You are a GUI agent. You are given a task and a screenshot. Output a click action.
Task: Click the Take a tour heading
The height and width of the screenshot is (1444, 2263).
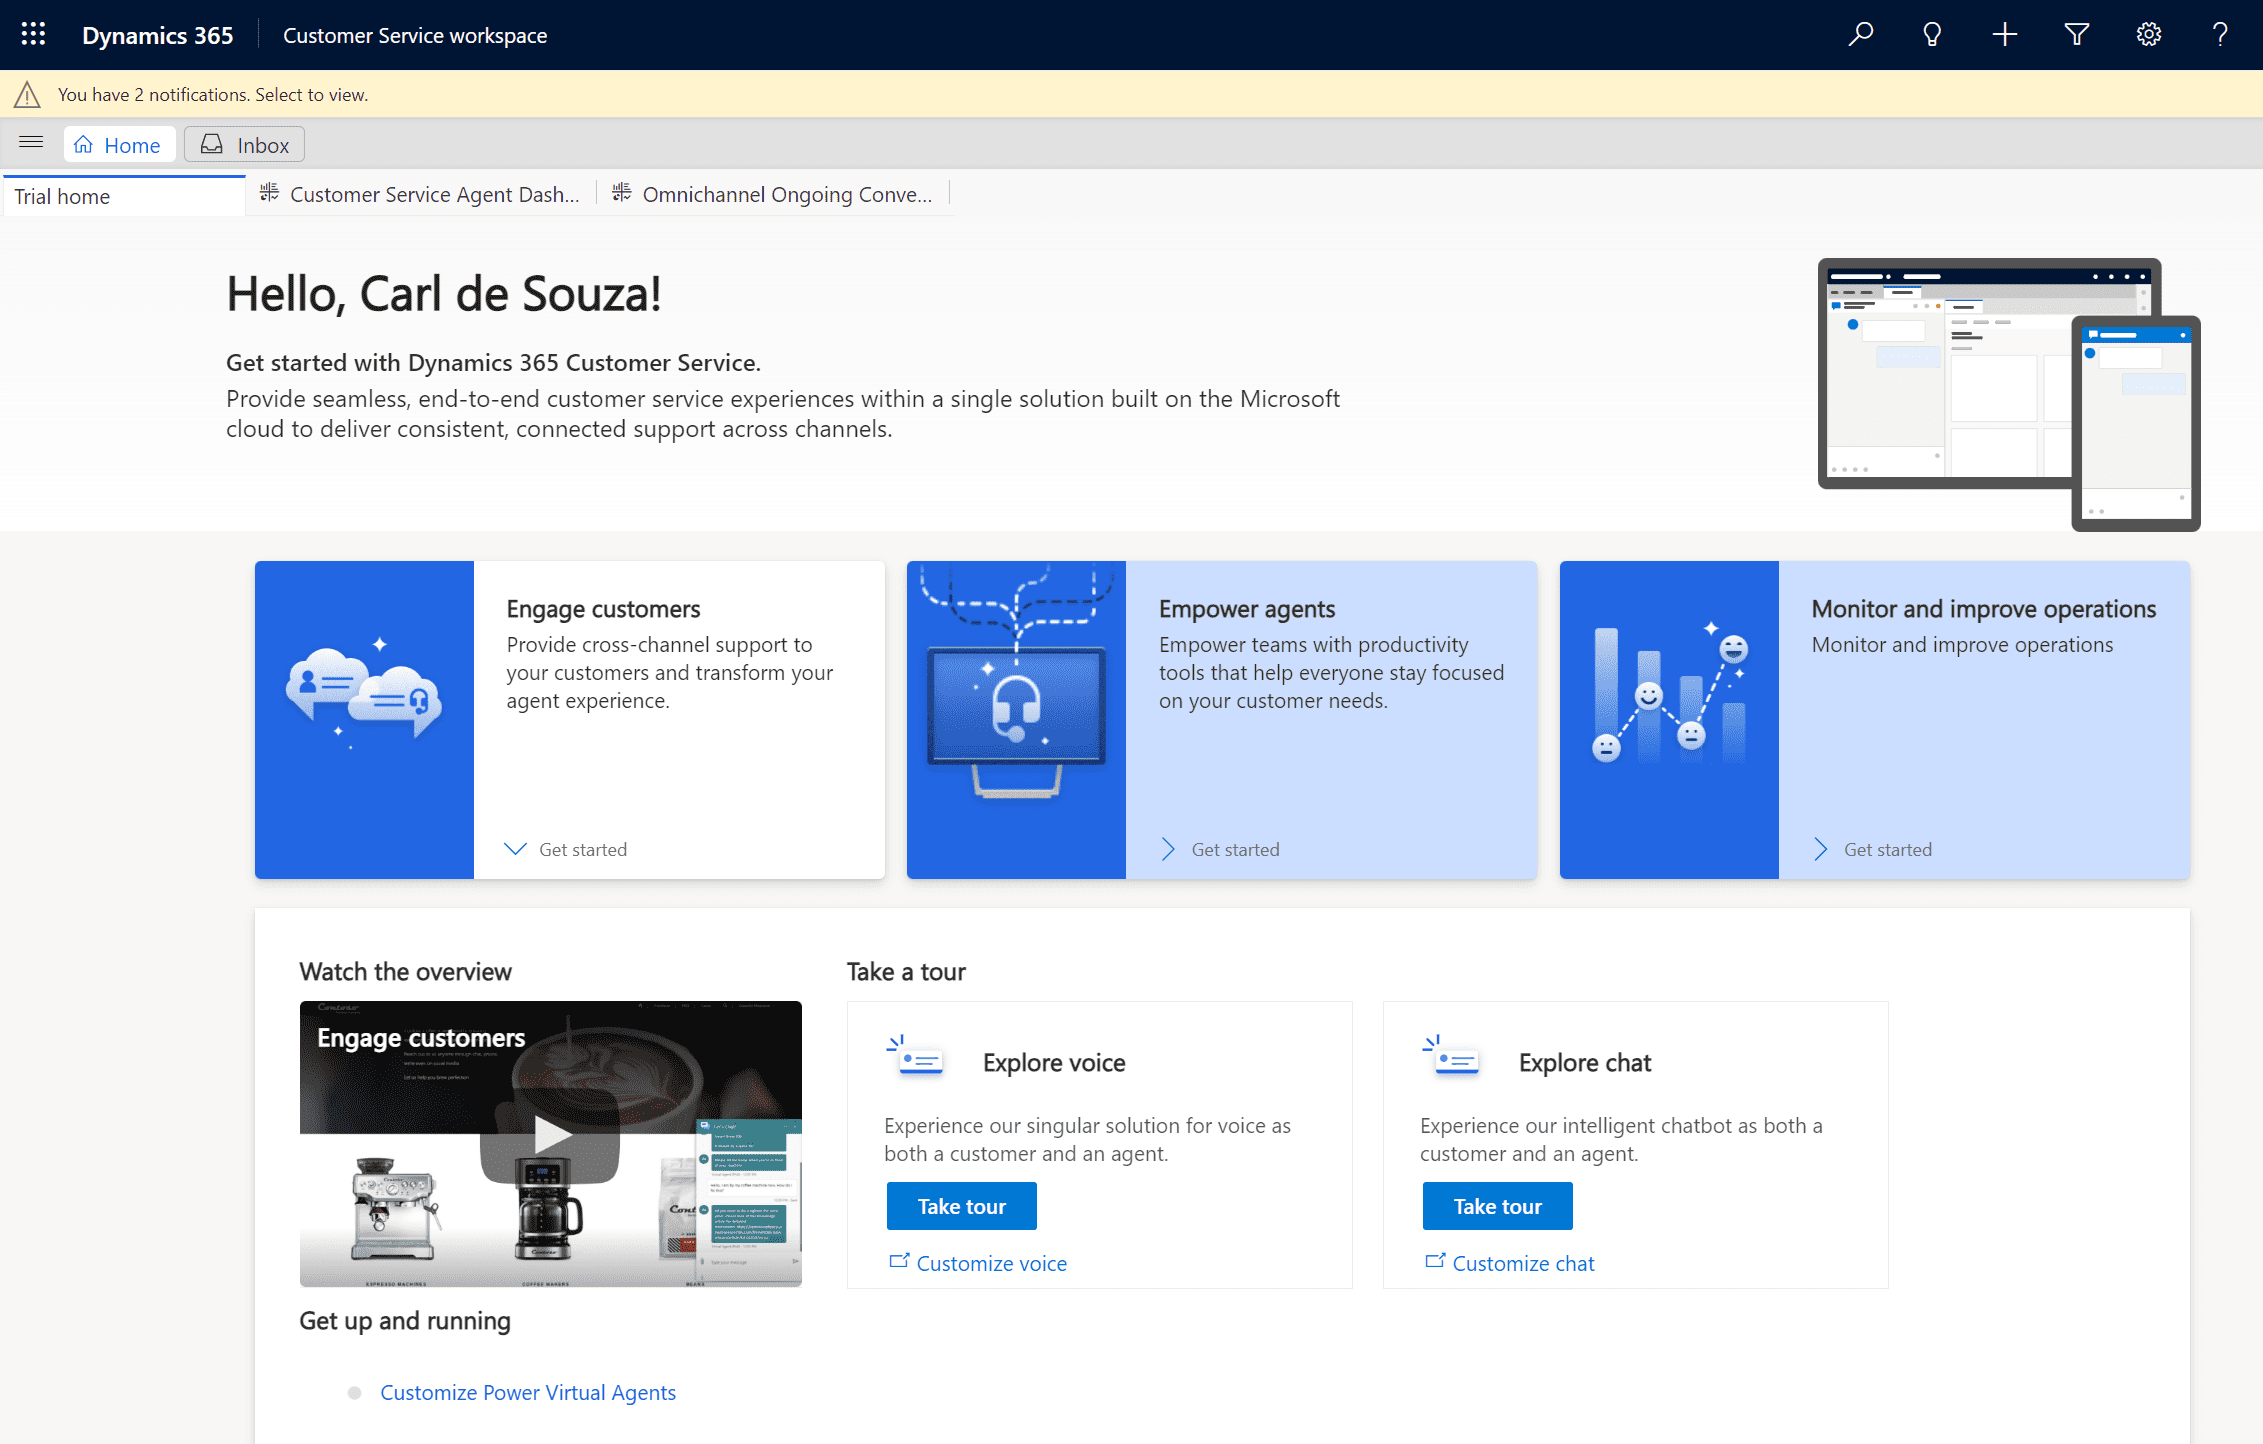(x=906, y=972)
